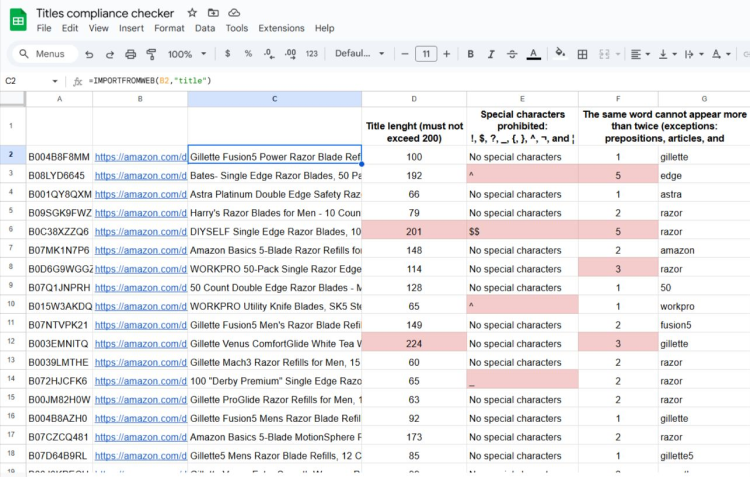Open the Format menu
The height and width of the screenshot is (477, 750).
[169, 28]
